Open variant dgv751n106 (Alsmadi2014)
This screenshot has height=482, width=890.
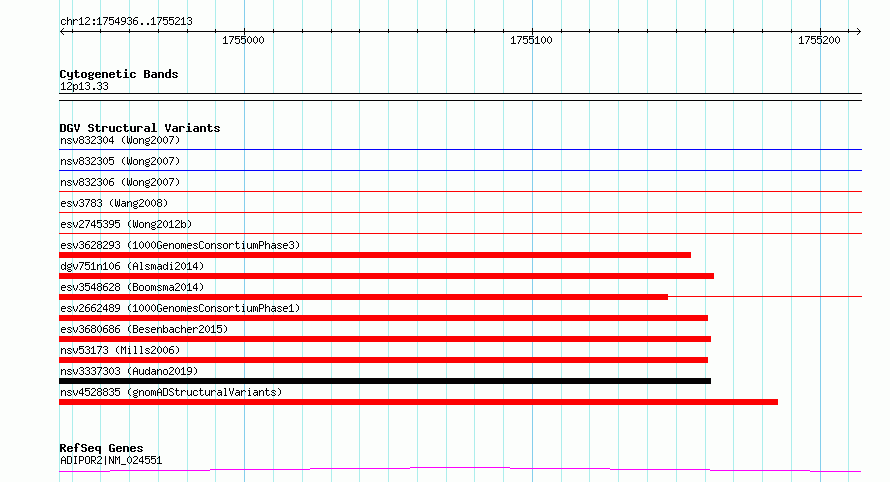point(132,266)
